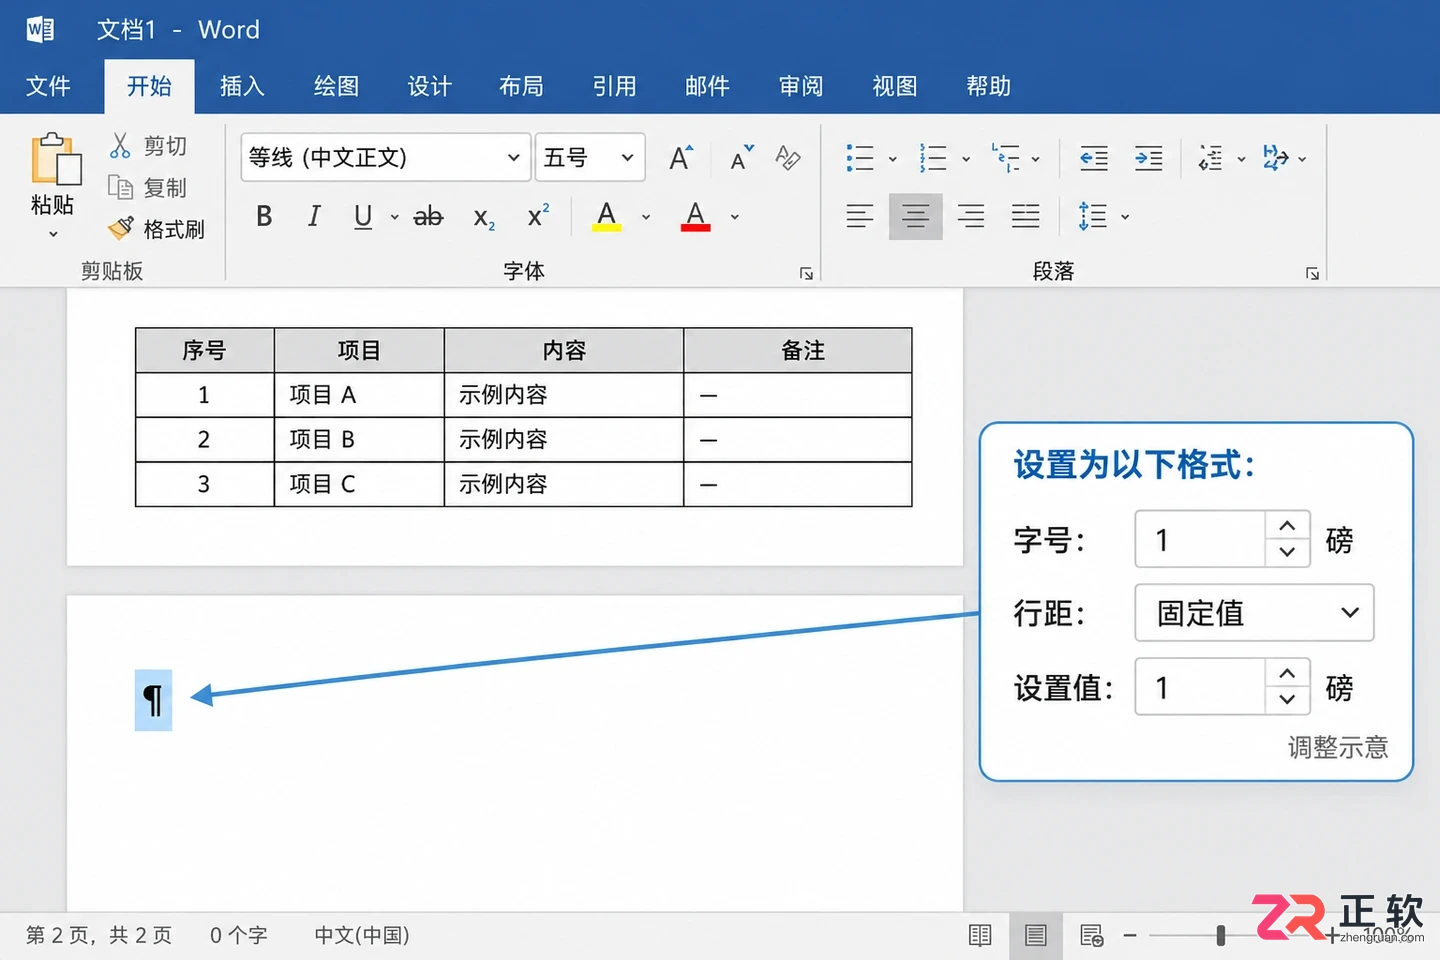Image resolution: width=1440 pixels, height=960 pixels.
Task: Open the 字体 dialog launcher
Action: click(807, 274)
